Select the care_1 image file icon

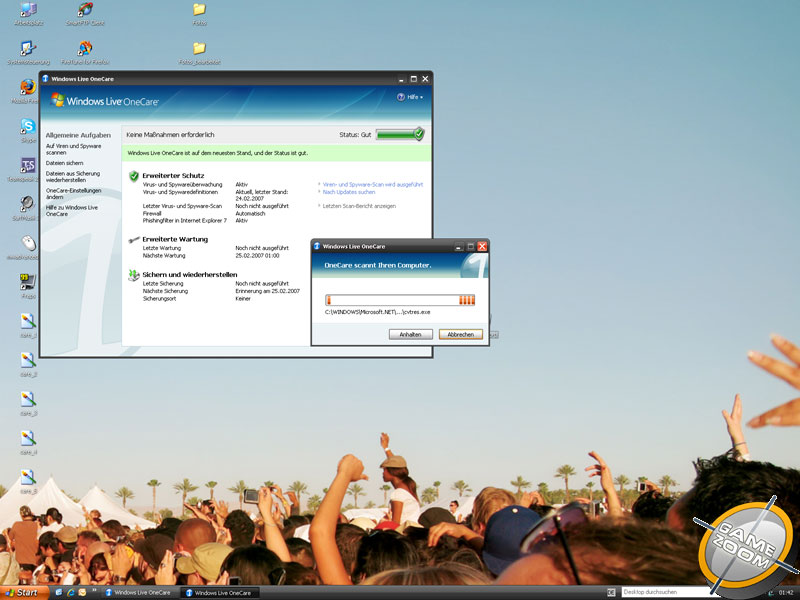28,326
